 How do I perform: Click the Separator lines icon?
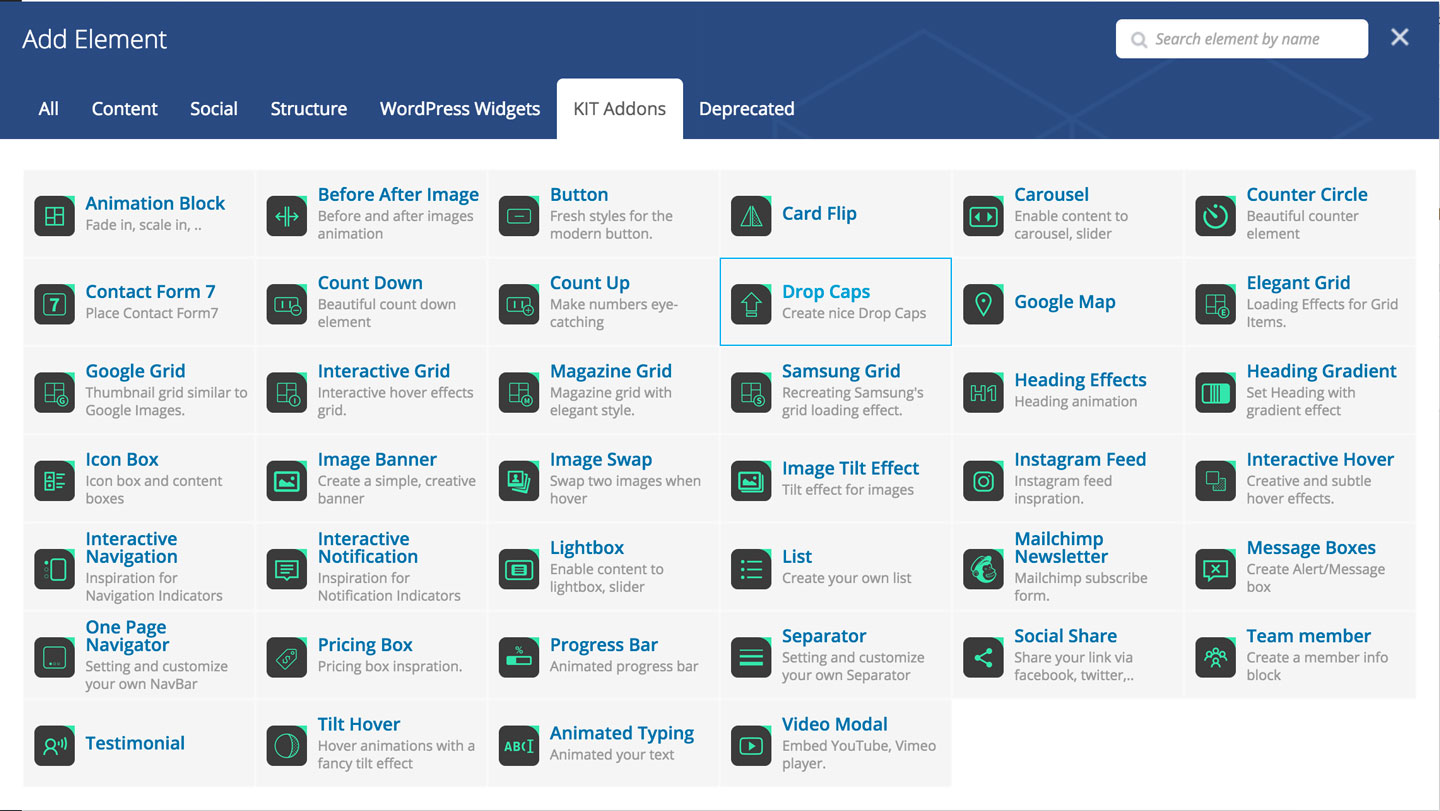(750, 658)
